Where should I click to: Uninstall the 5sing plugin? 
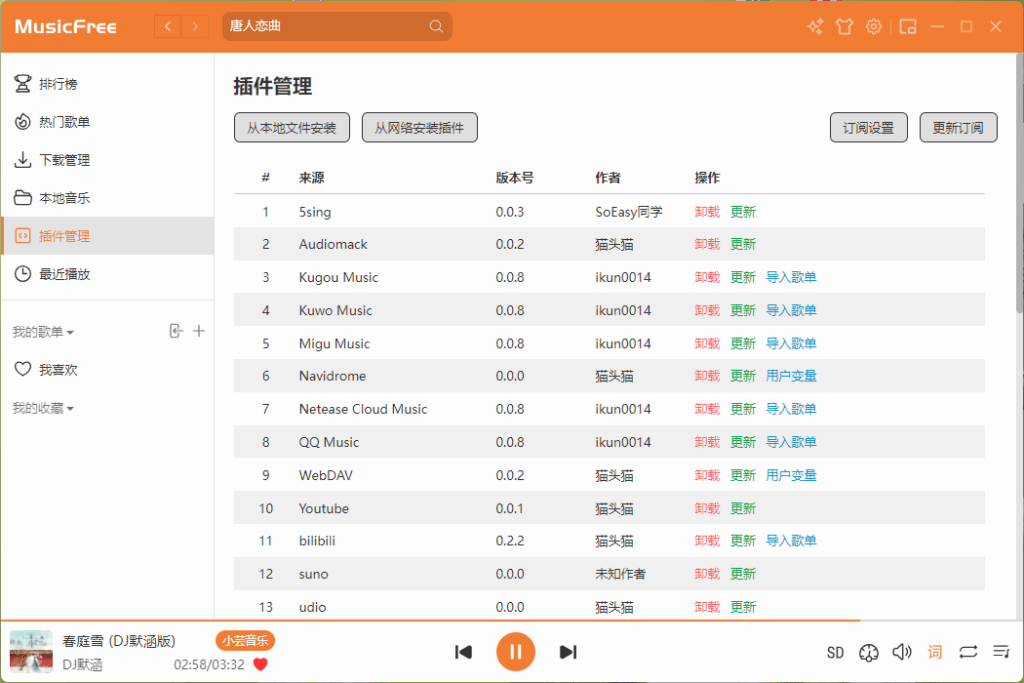707,212
